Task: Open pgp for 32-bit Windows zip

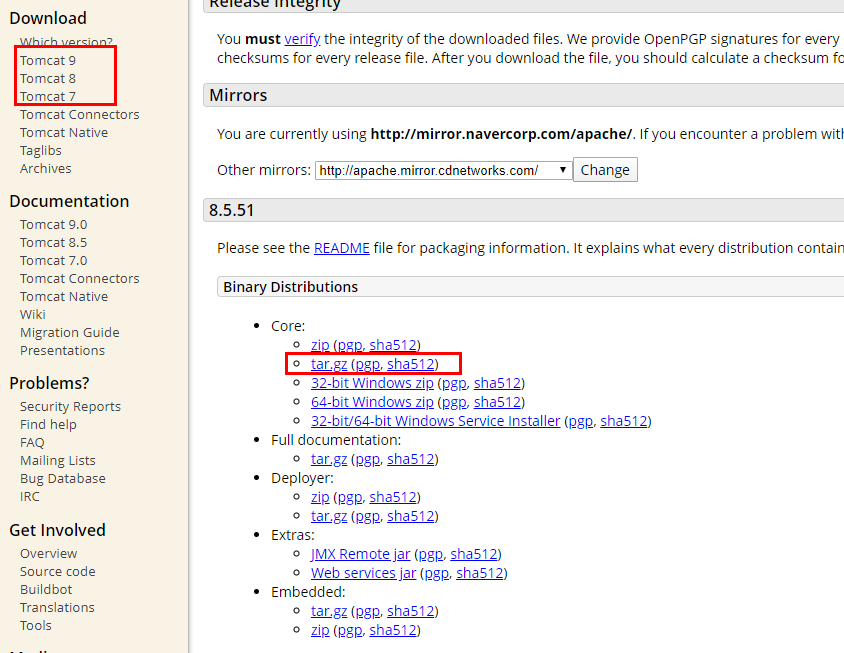Action: click(454, 383)
